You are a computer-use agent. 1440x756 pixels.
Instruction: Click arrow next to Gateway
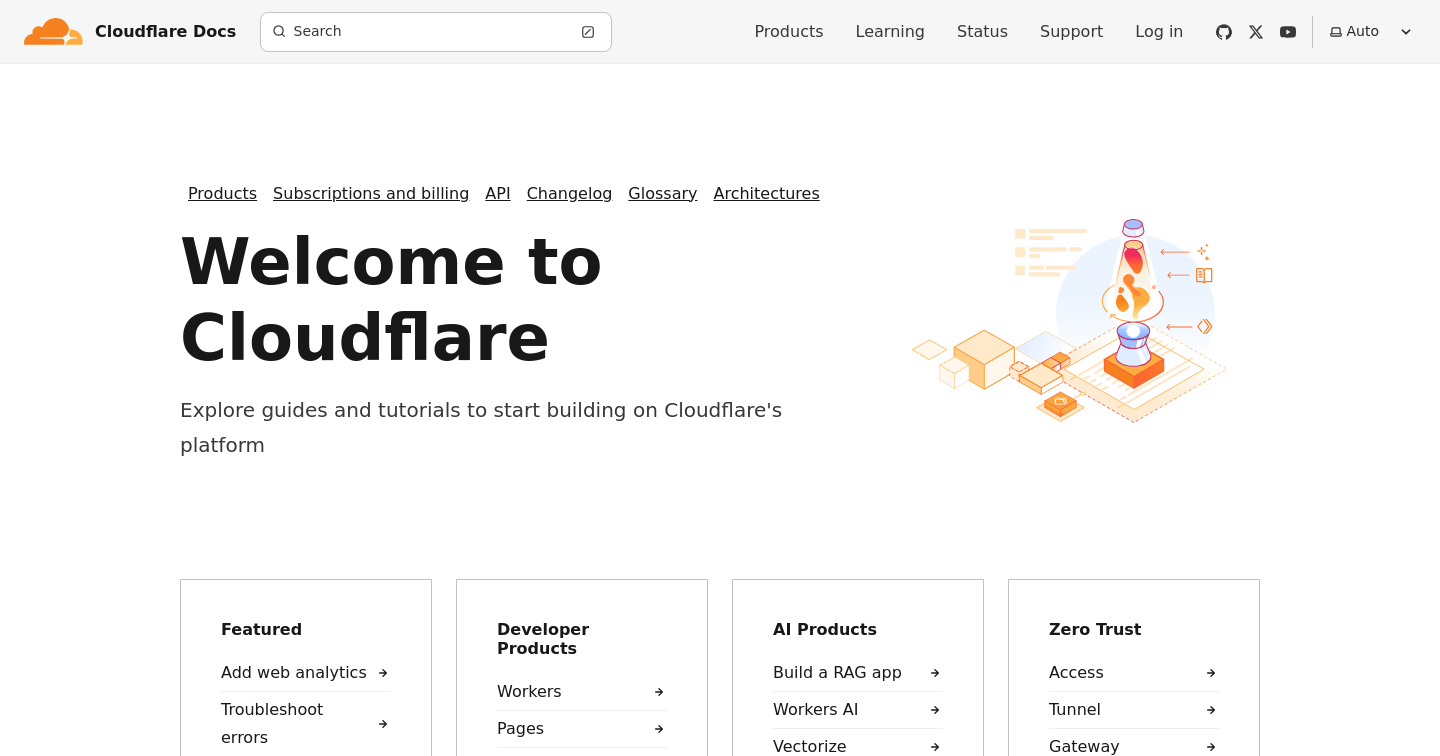coord(1211,747)
